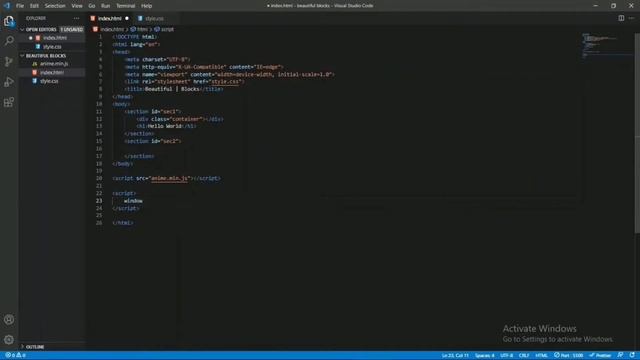Open the Go menu
Image resolution: width=640 pixels, height=360 pixels.
click(x=91, y=6)
